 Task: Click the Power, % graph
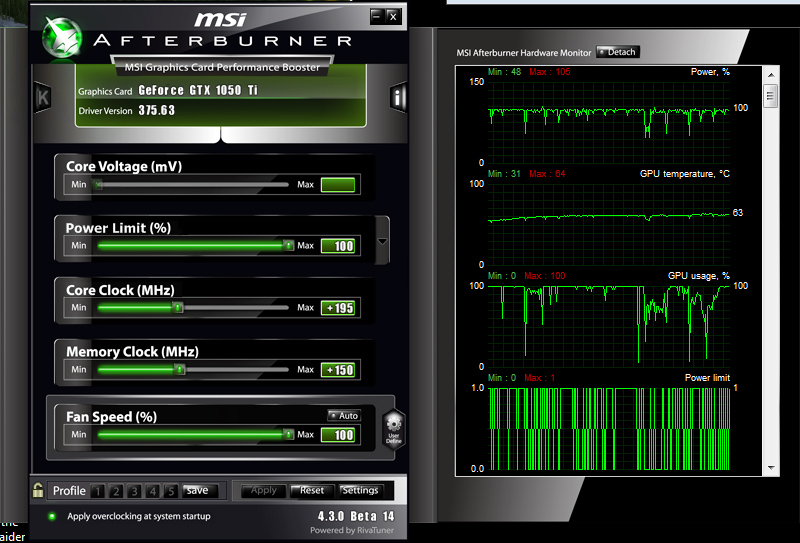pyautogui.click(x=609, y=122)
